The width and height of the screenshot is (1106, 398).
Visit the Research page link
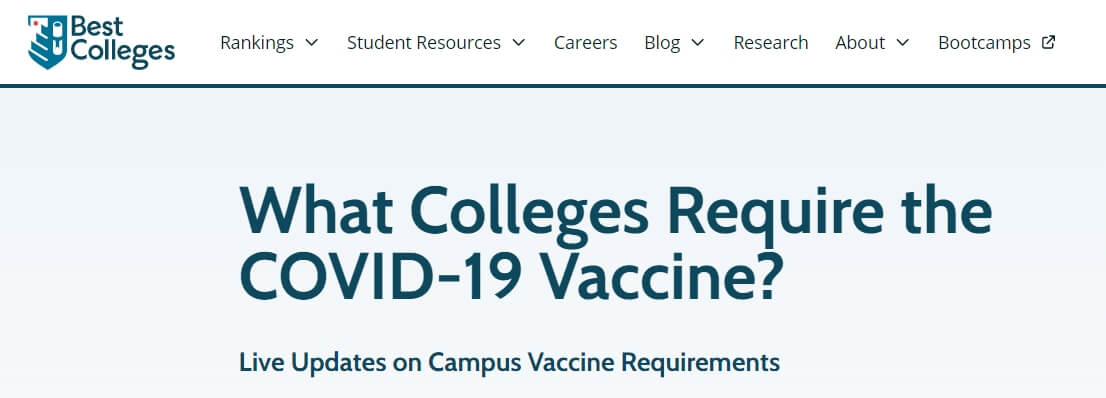(x=771, y=42)
